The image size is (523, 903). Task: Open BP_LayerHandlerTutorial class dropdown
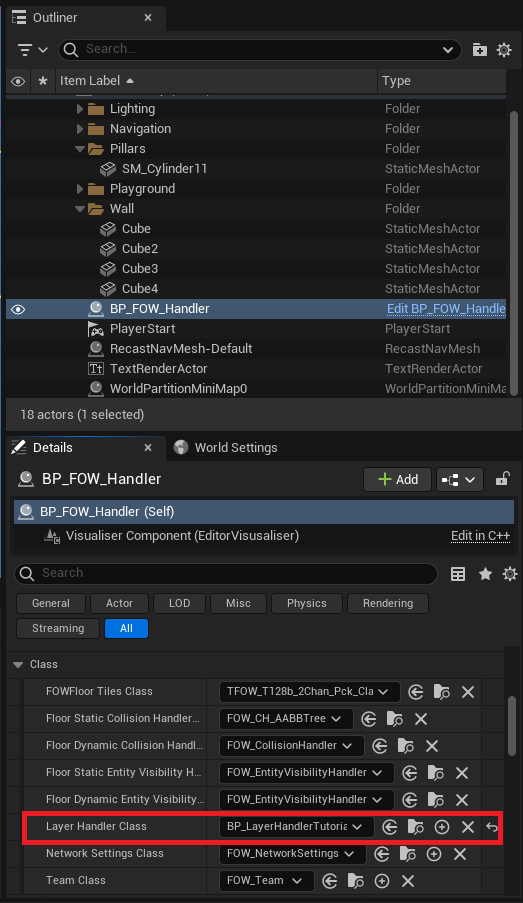click(296, 827)
